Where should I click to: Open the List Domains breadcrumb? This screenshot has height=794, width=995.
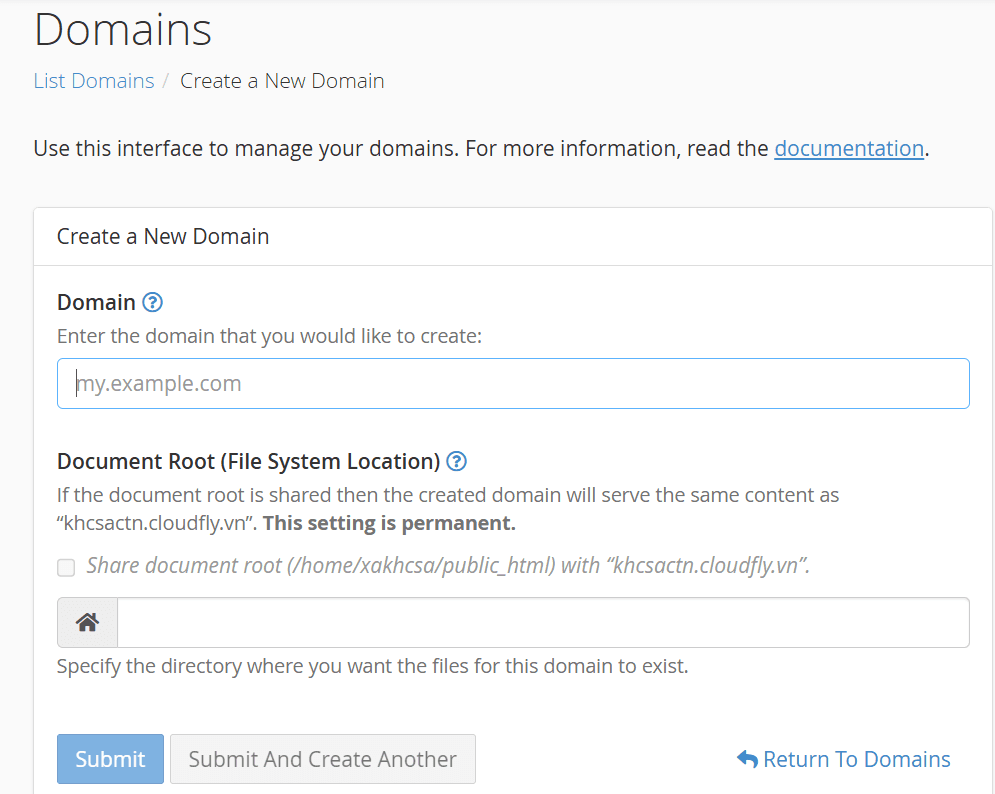(x=94, y=81)
